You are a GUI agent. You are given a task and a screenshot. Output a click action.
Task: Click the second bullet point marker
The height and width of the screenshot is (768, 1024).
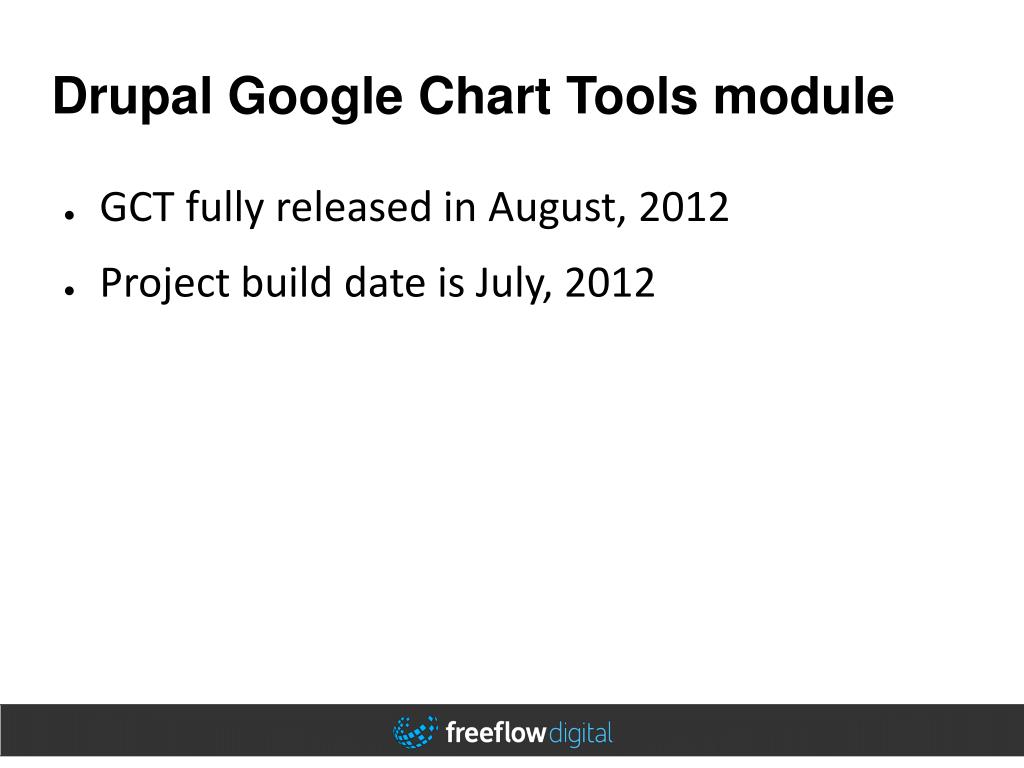tap(69, 290)
